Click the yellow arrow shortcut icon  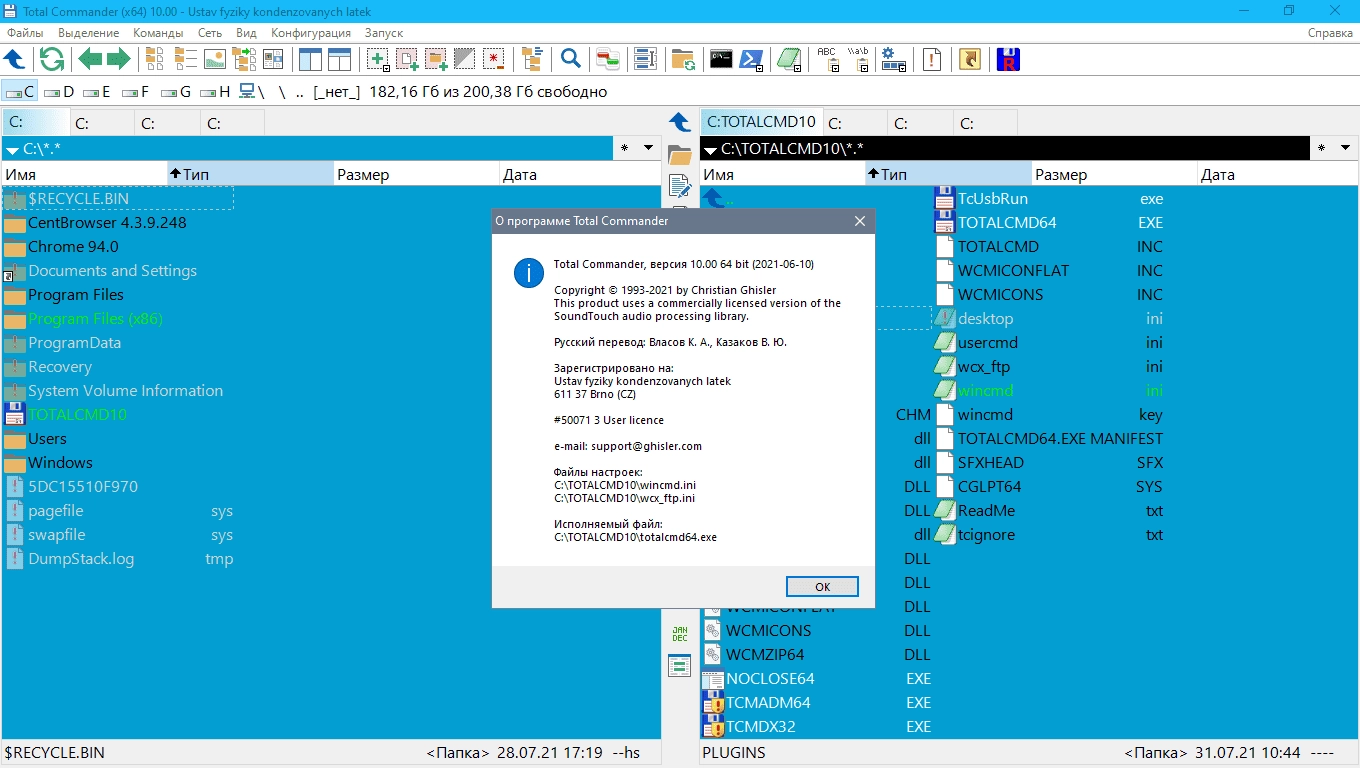969,59
